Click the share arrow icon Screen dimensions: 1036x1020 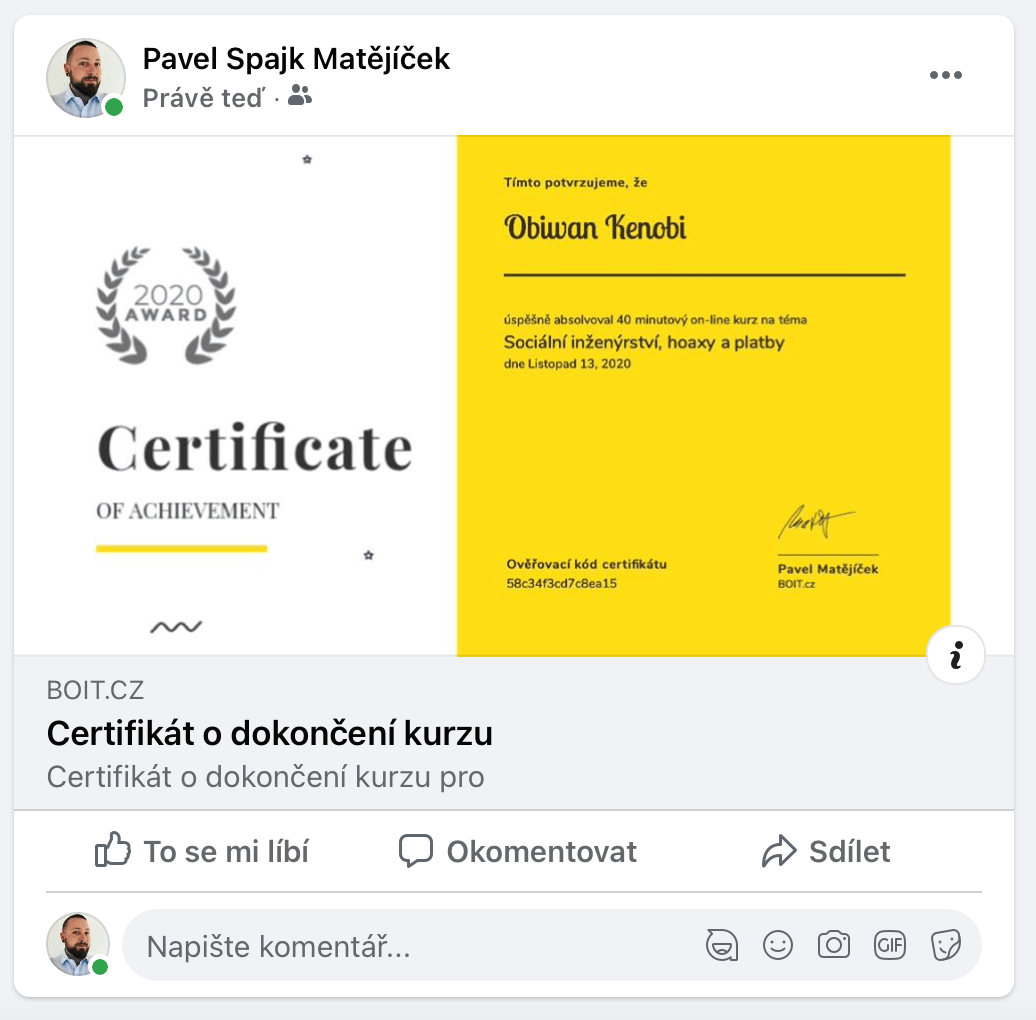pyautogui.click(x=779, y=851)
